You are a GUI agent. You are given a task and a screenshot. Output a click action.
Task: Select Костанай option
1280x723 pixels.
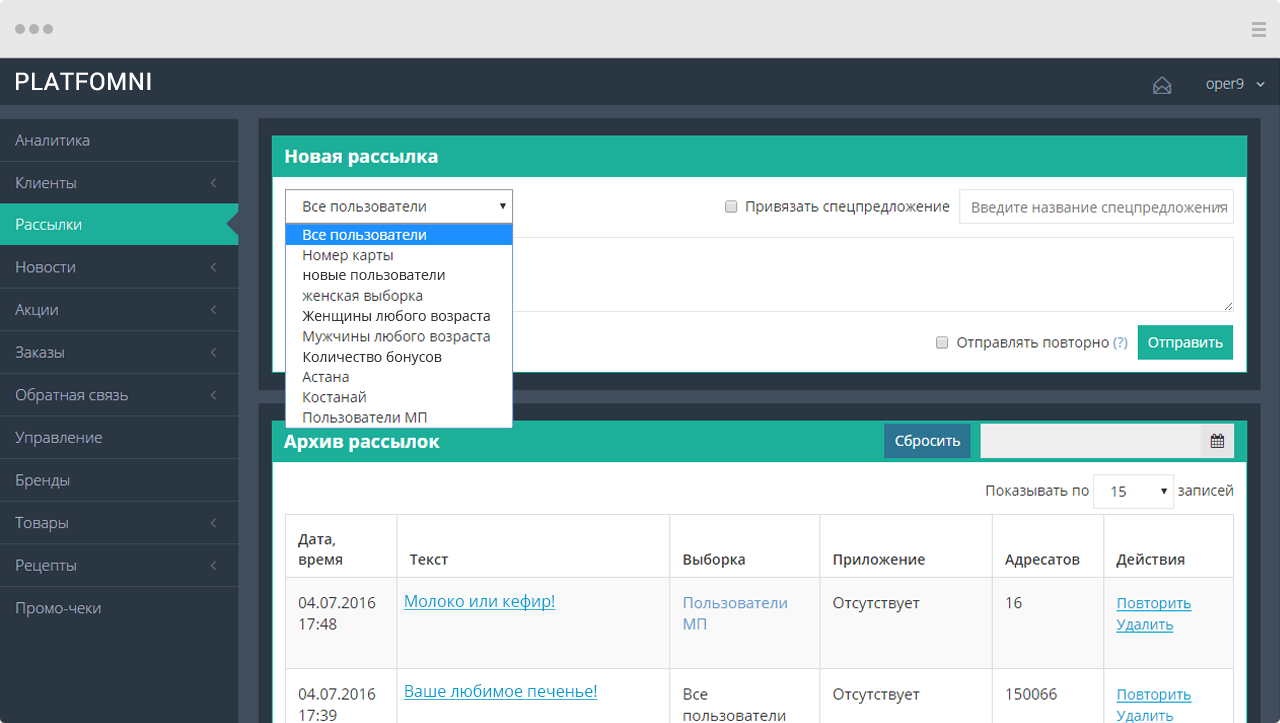[399, 397]
